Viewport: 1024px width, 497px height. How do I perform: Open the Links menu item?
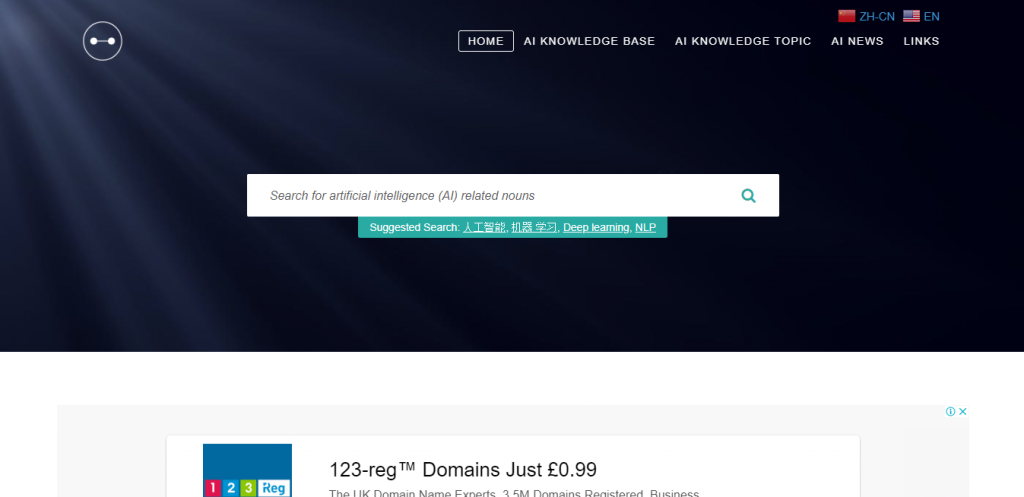click(921, 41)
